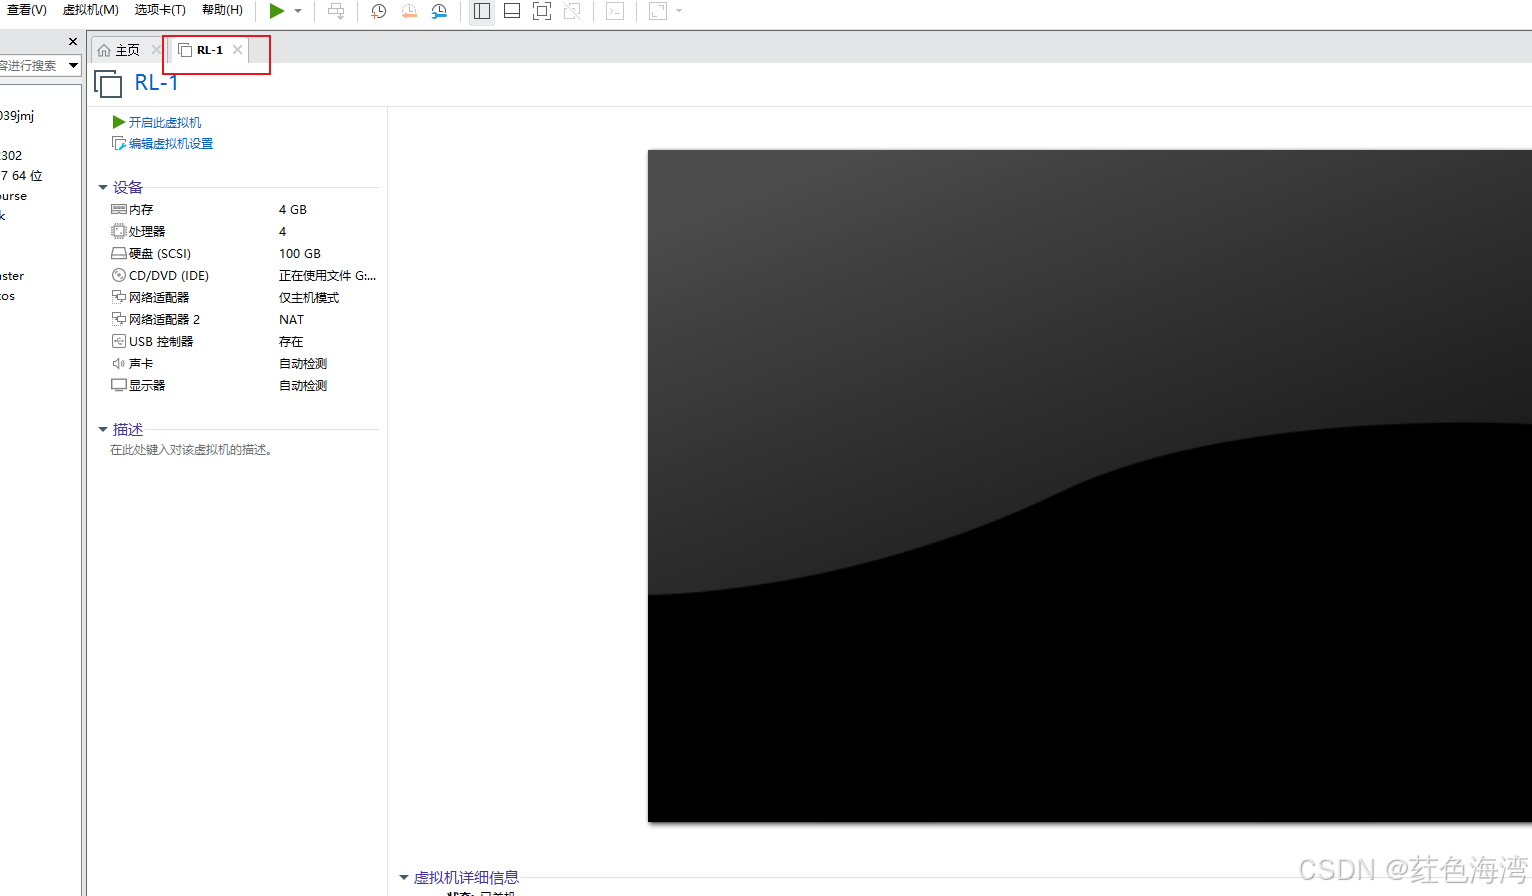Click the RL-1 virtual machine title
The width and height of the screenshot is (1532, 896).
(x=156, y=84)
